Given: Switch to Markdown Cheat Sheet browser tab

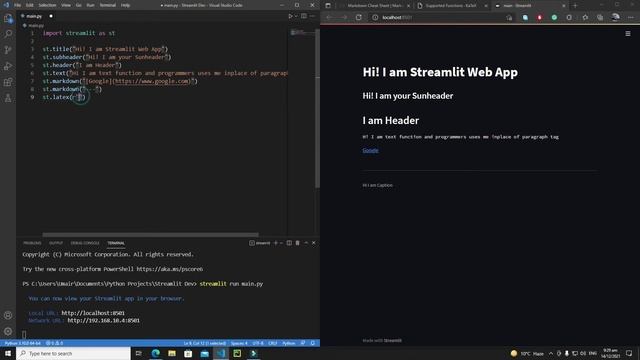Looking at the screenshot, I should point(376,6).
